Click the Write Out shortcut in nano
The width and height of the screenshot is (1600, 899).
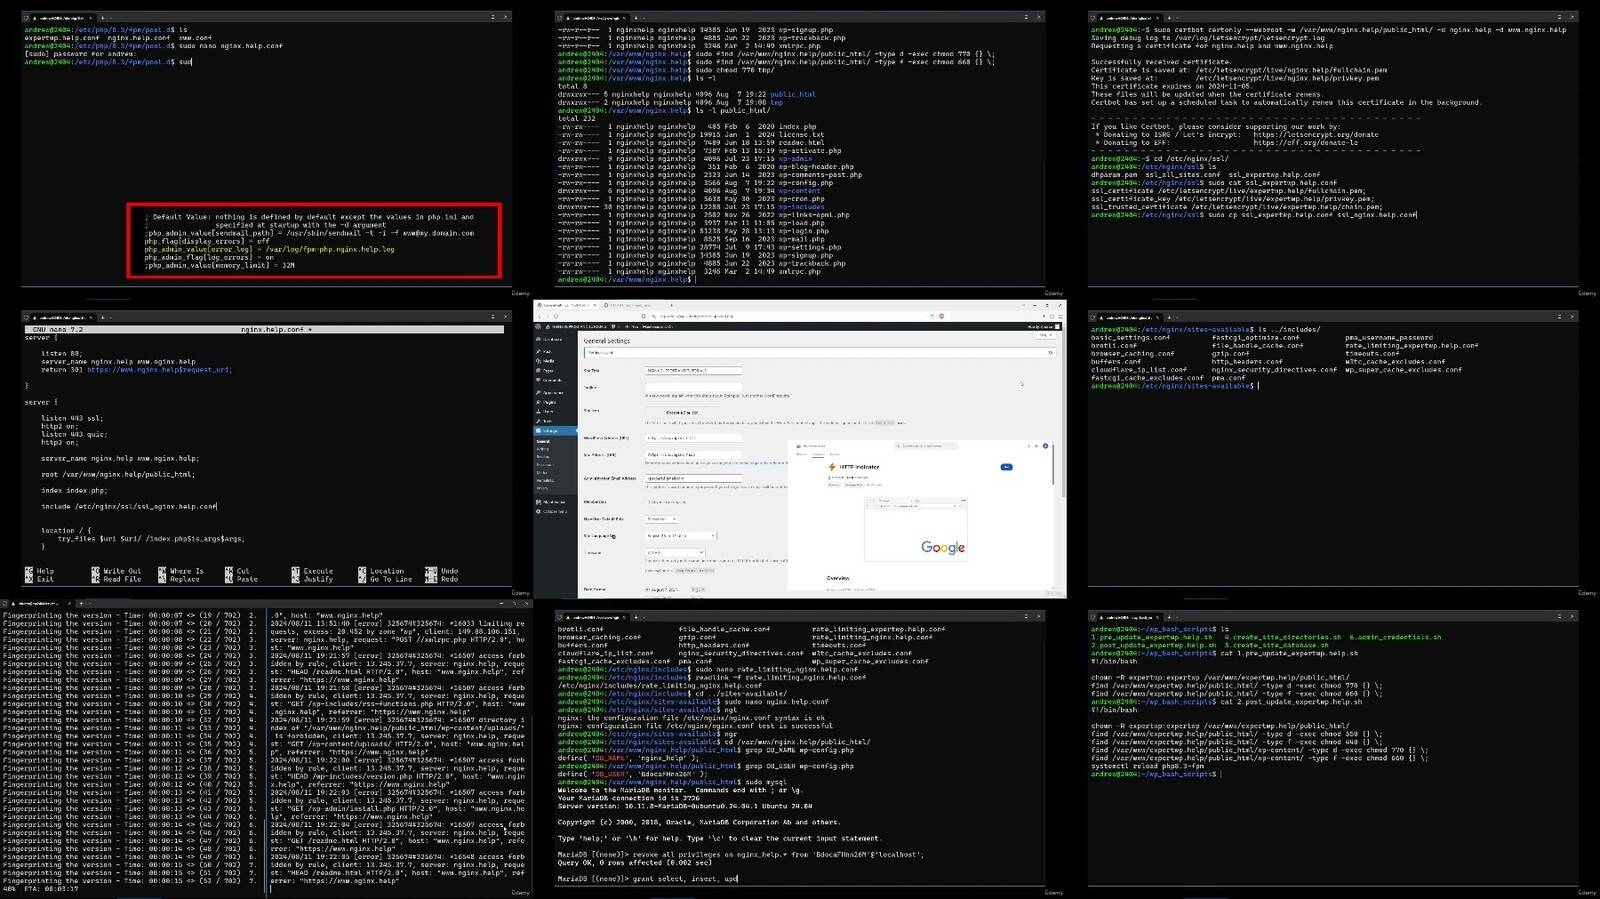(x=114, y=571)
